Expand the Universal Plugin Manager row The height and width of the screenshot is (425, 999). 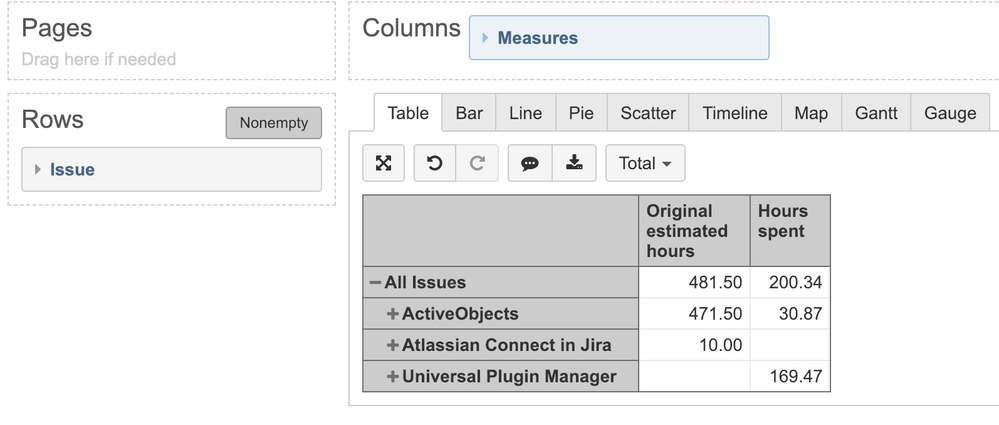click(x=392, y=376)
